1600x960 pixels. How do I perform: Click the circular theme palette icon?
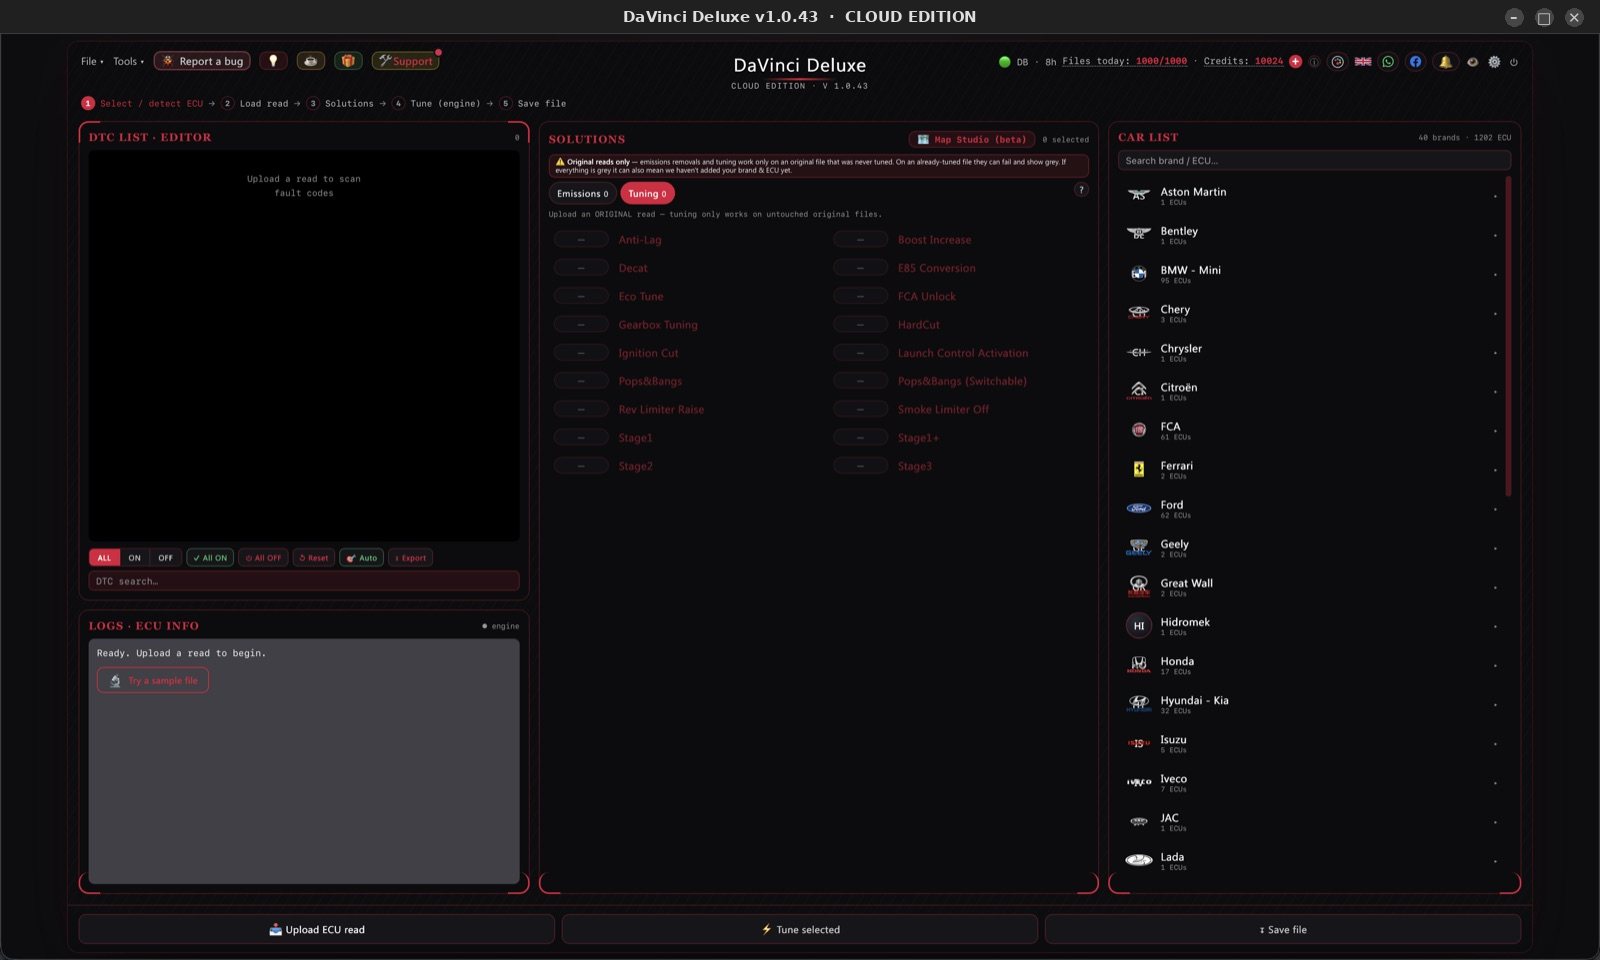pos(1337,62)
